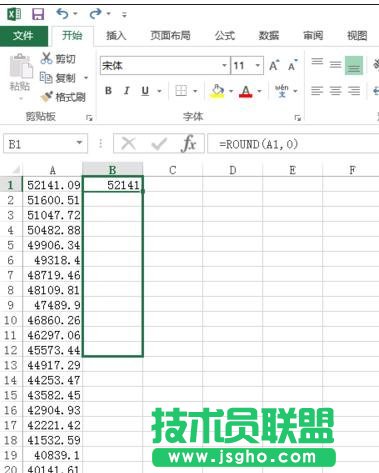Toggle highlighted bottom vertical alignment
This screenshot has height=473, width=379.
pos(354,65)
